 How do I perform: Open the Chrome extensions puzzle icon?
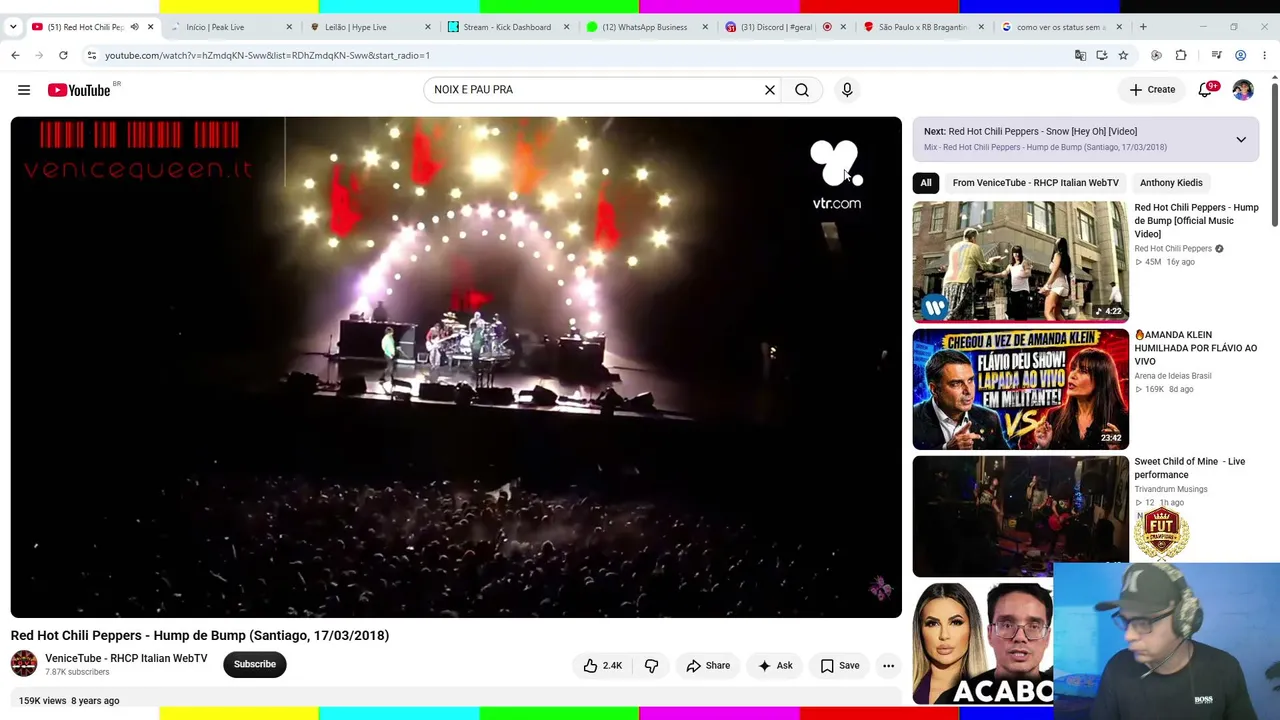point(1181,55)
